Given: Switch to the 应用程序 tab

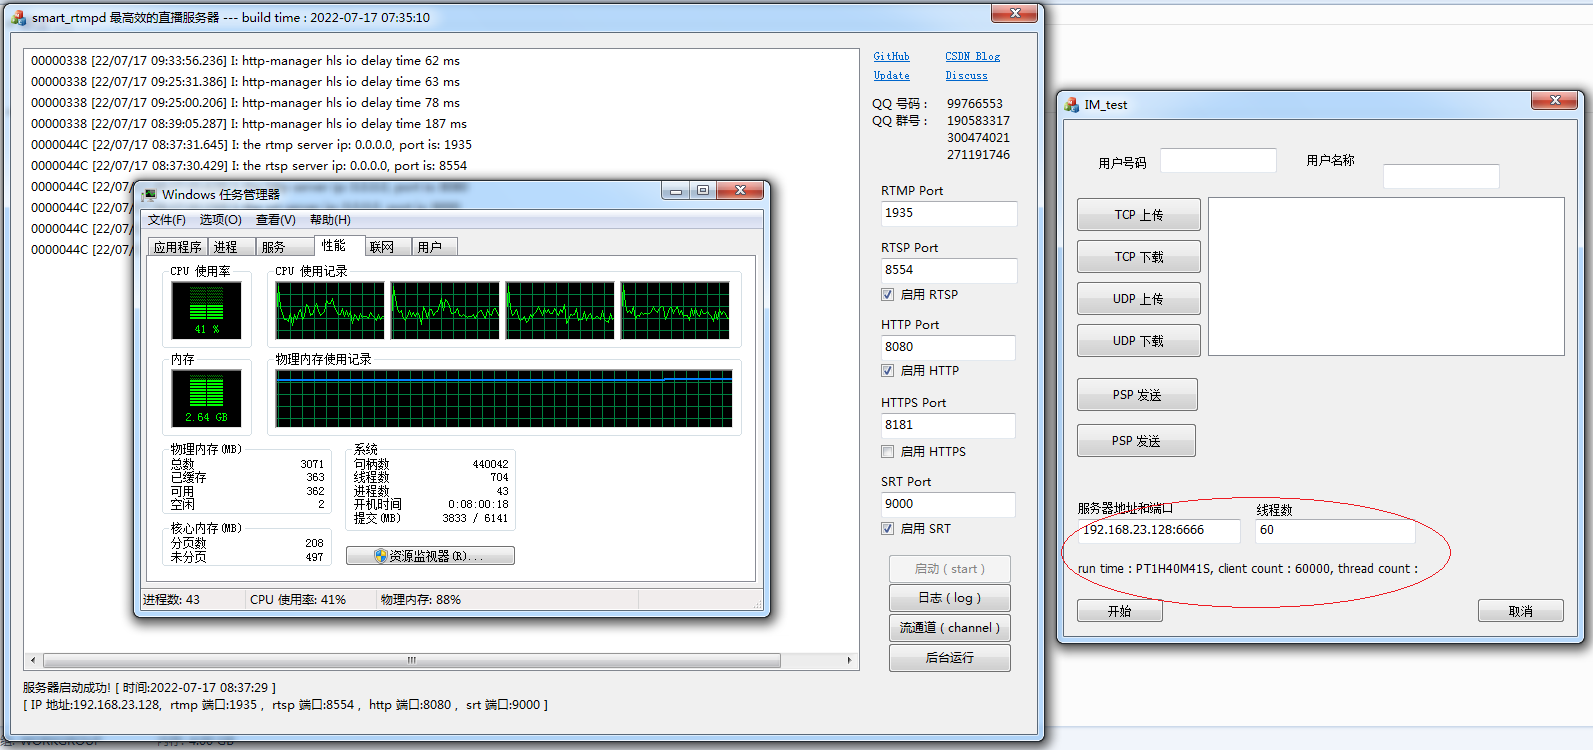Looking at the screenshot, I should [x=177, y=247].
